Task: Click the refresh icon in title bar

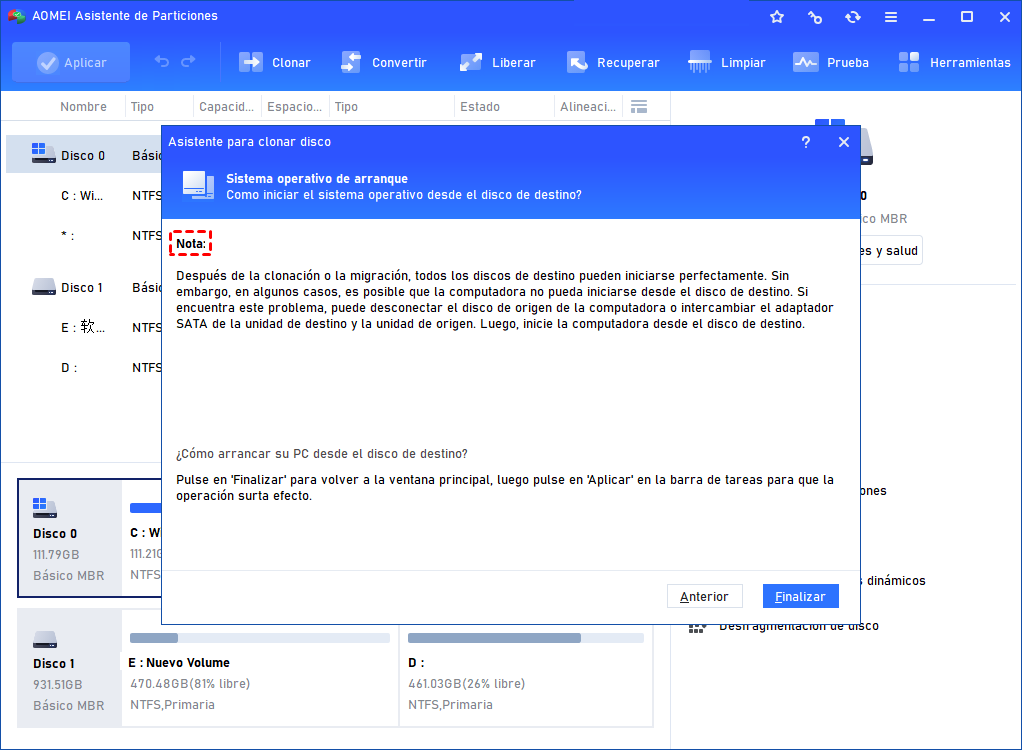Action: (853, 17)
